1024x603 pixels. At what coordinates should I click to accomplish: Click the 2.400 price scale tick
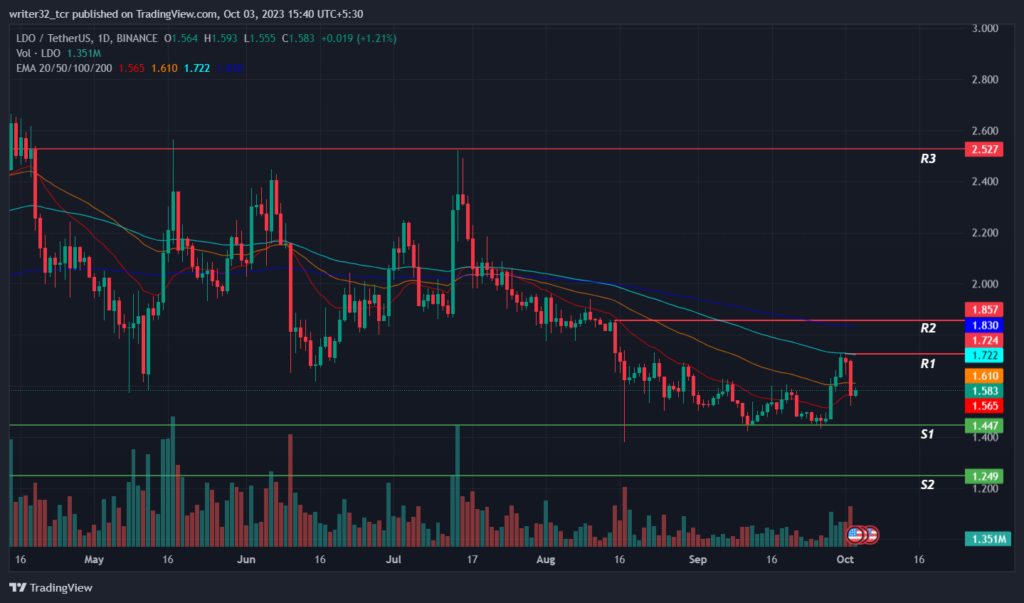985,182
